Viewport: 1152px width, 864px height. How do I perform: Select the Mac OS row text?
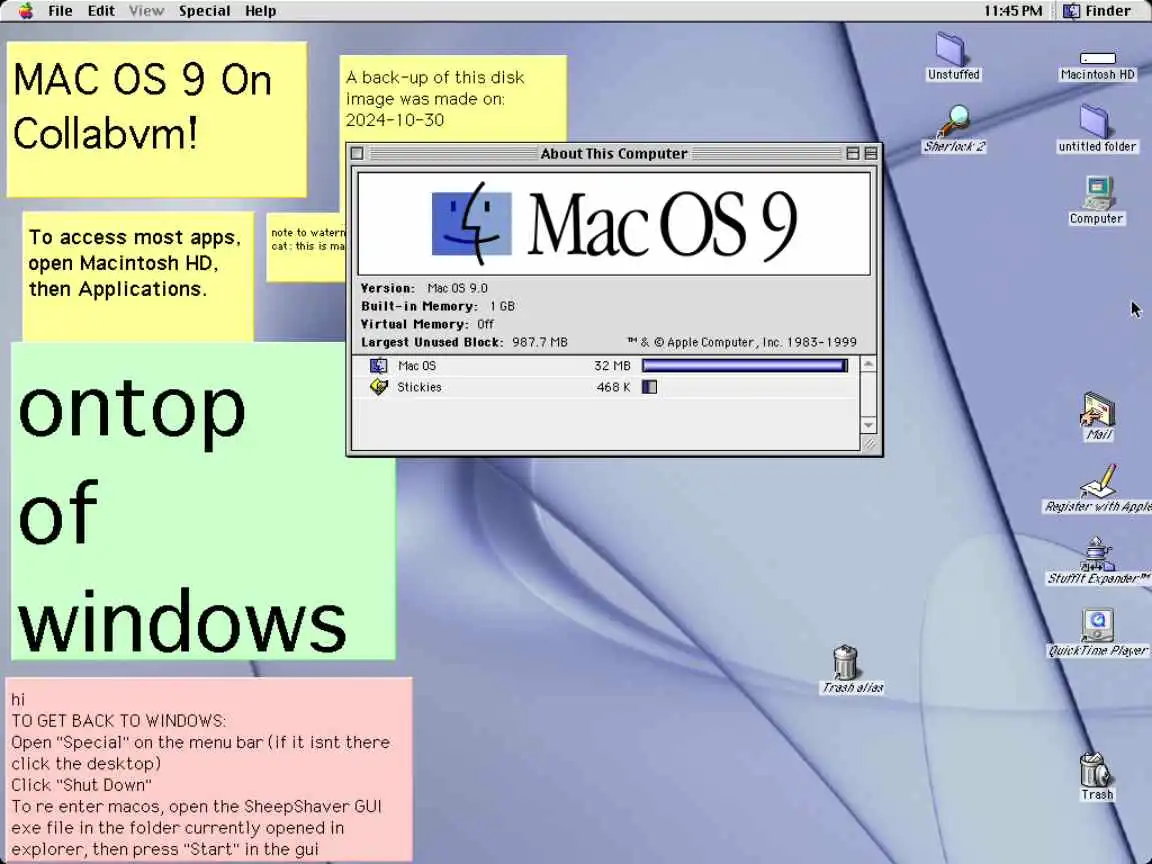[417, 365]
